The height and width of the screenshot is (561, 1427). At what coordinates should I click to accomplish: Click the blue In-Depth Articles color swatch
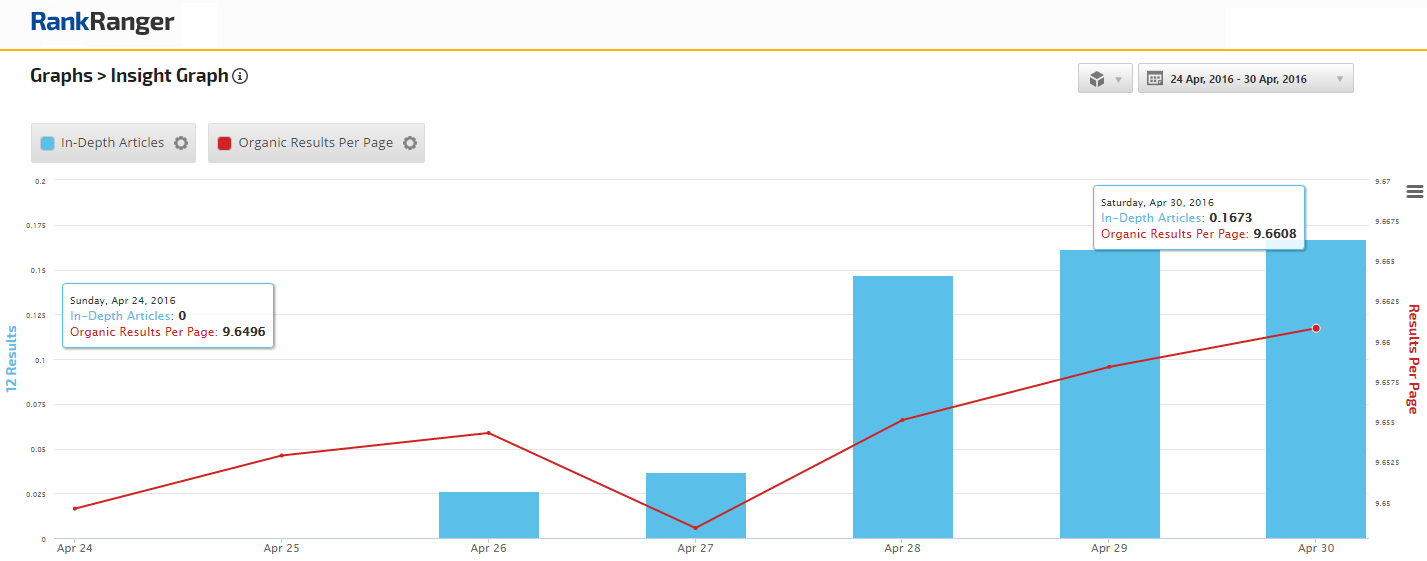coord(47,143)
